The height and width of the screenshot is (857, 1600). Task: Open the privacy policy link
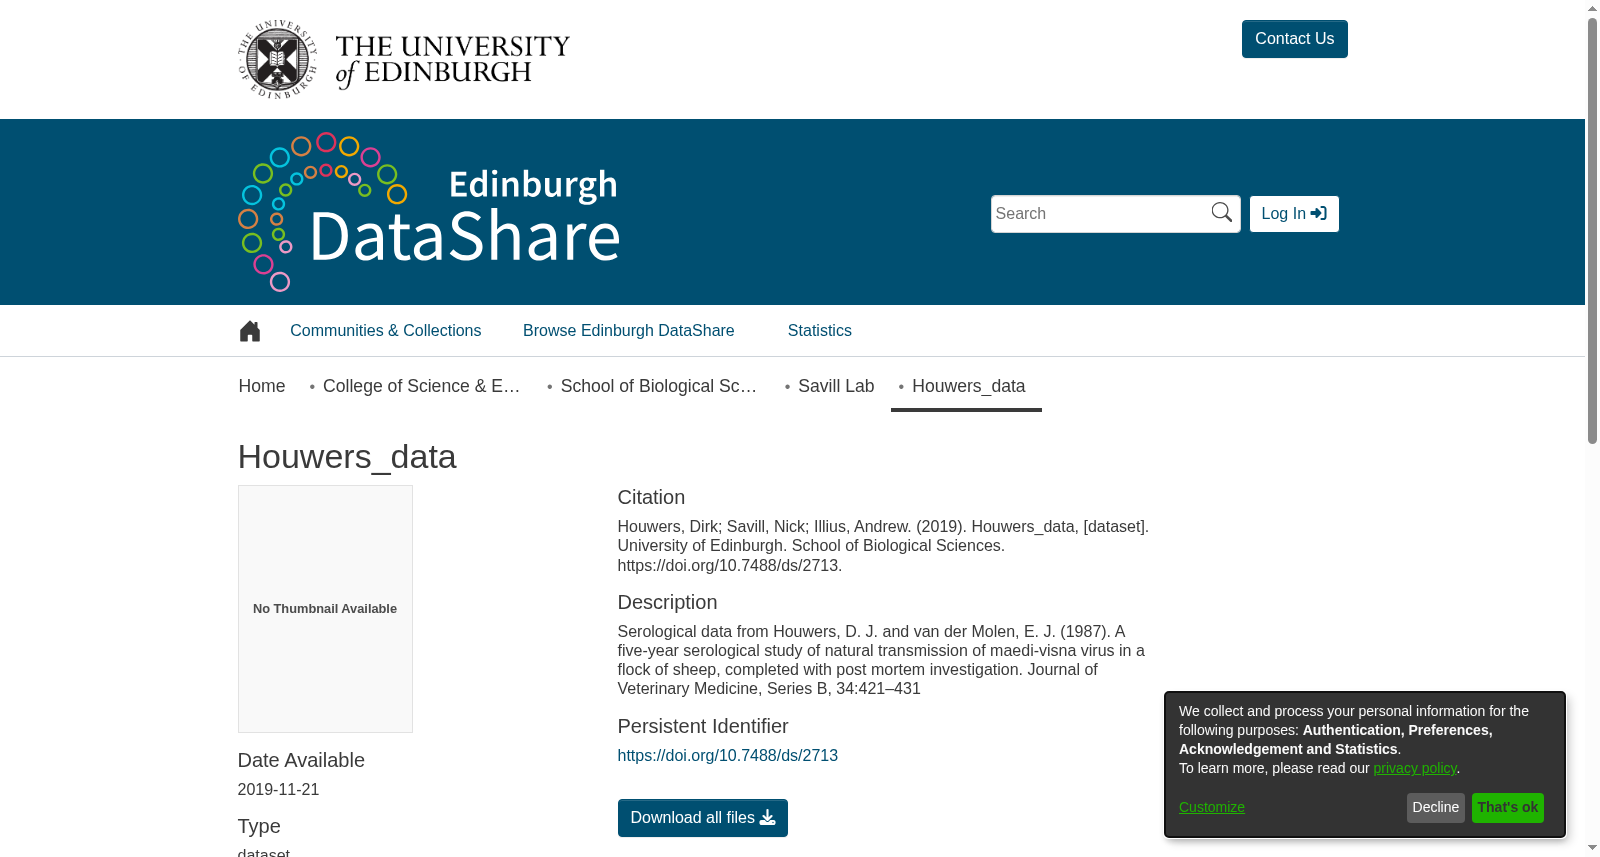1414,768
